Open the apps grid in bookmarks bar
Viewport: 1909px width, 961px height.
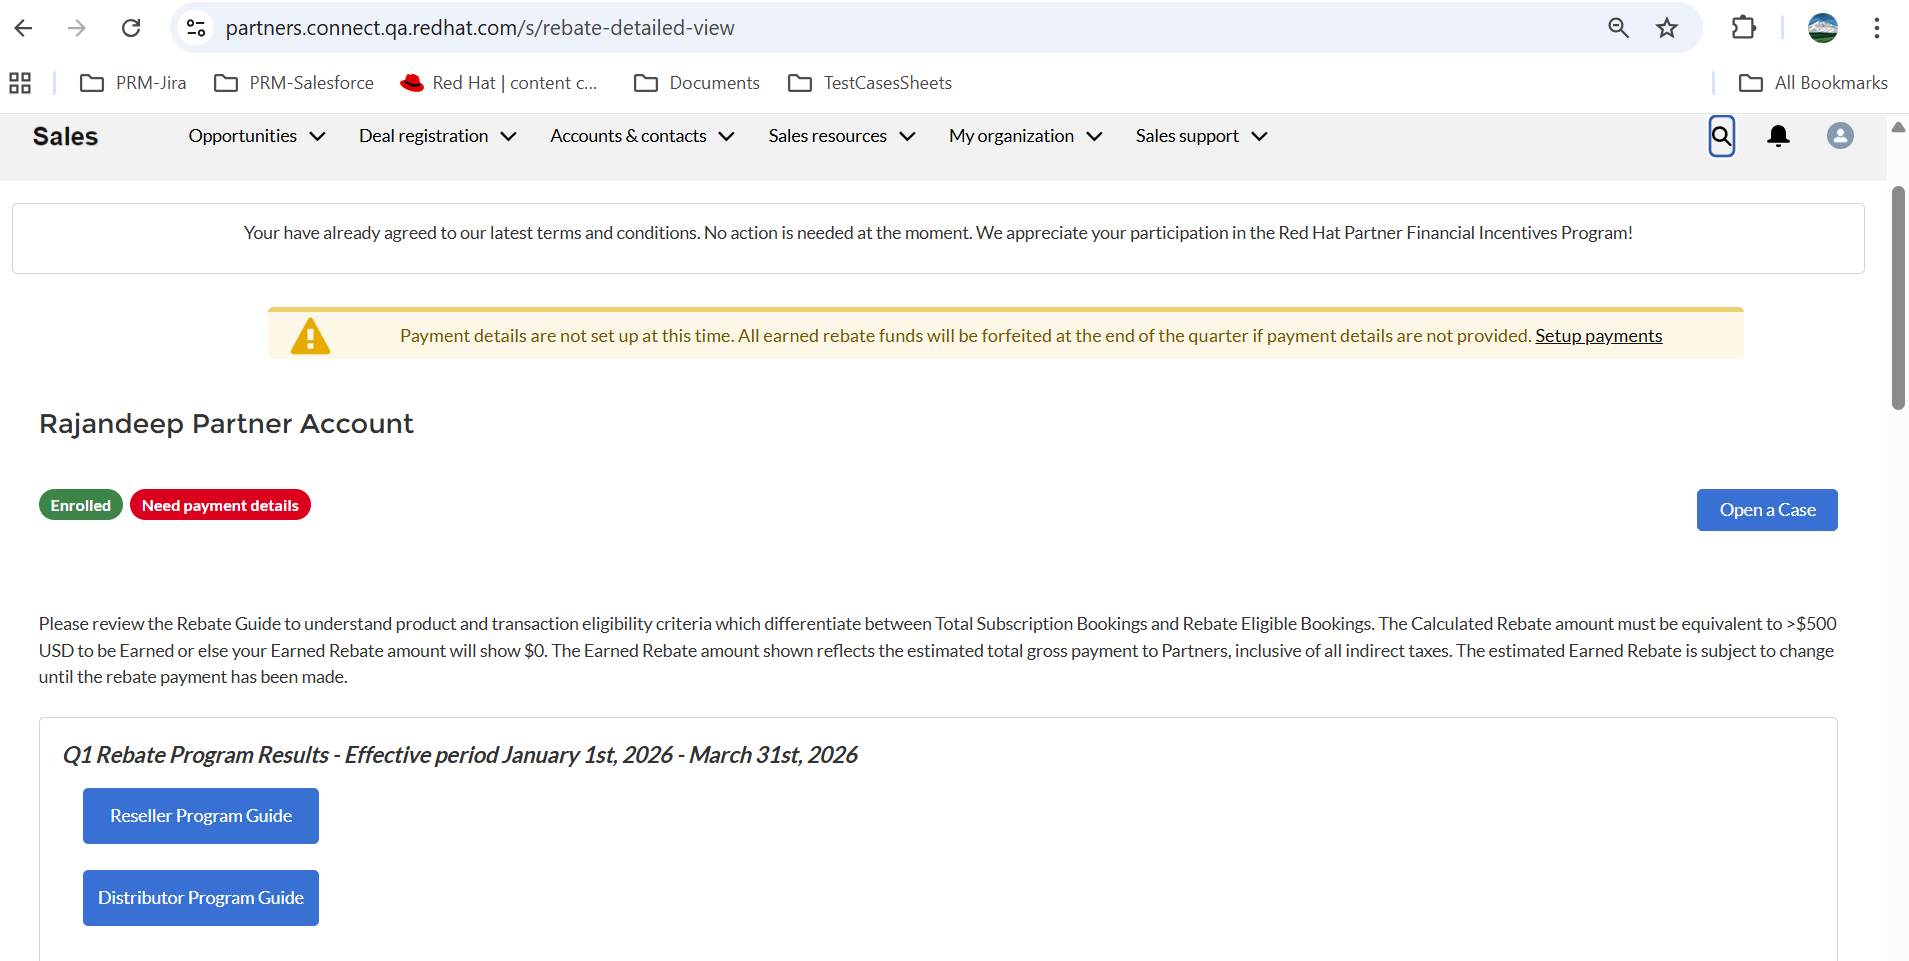click(20, 83)
